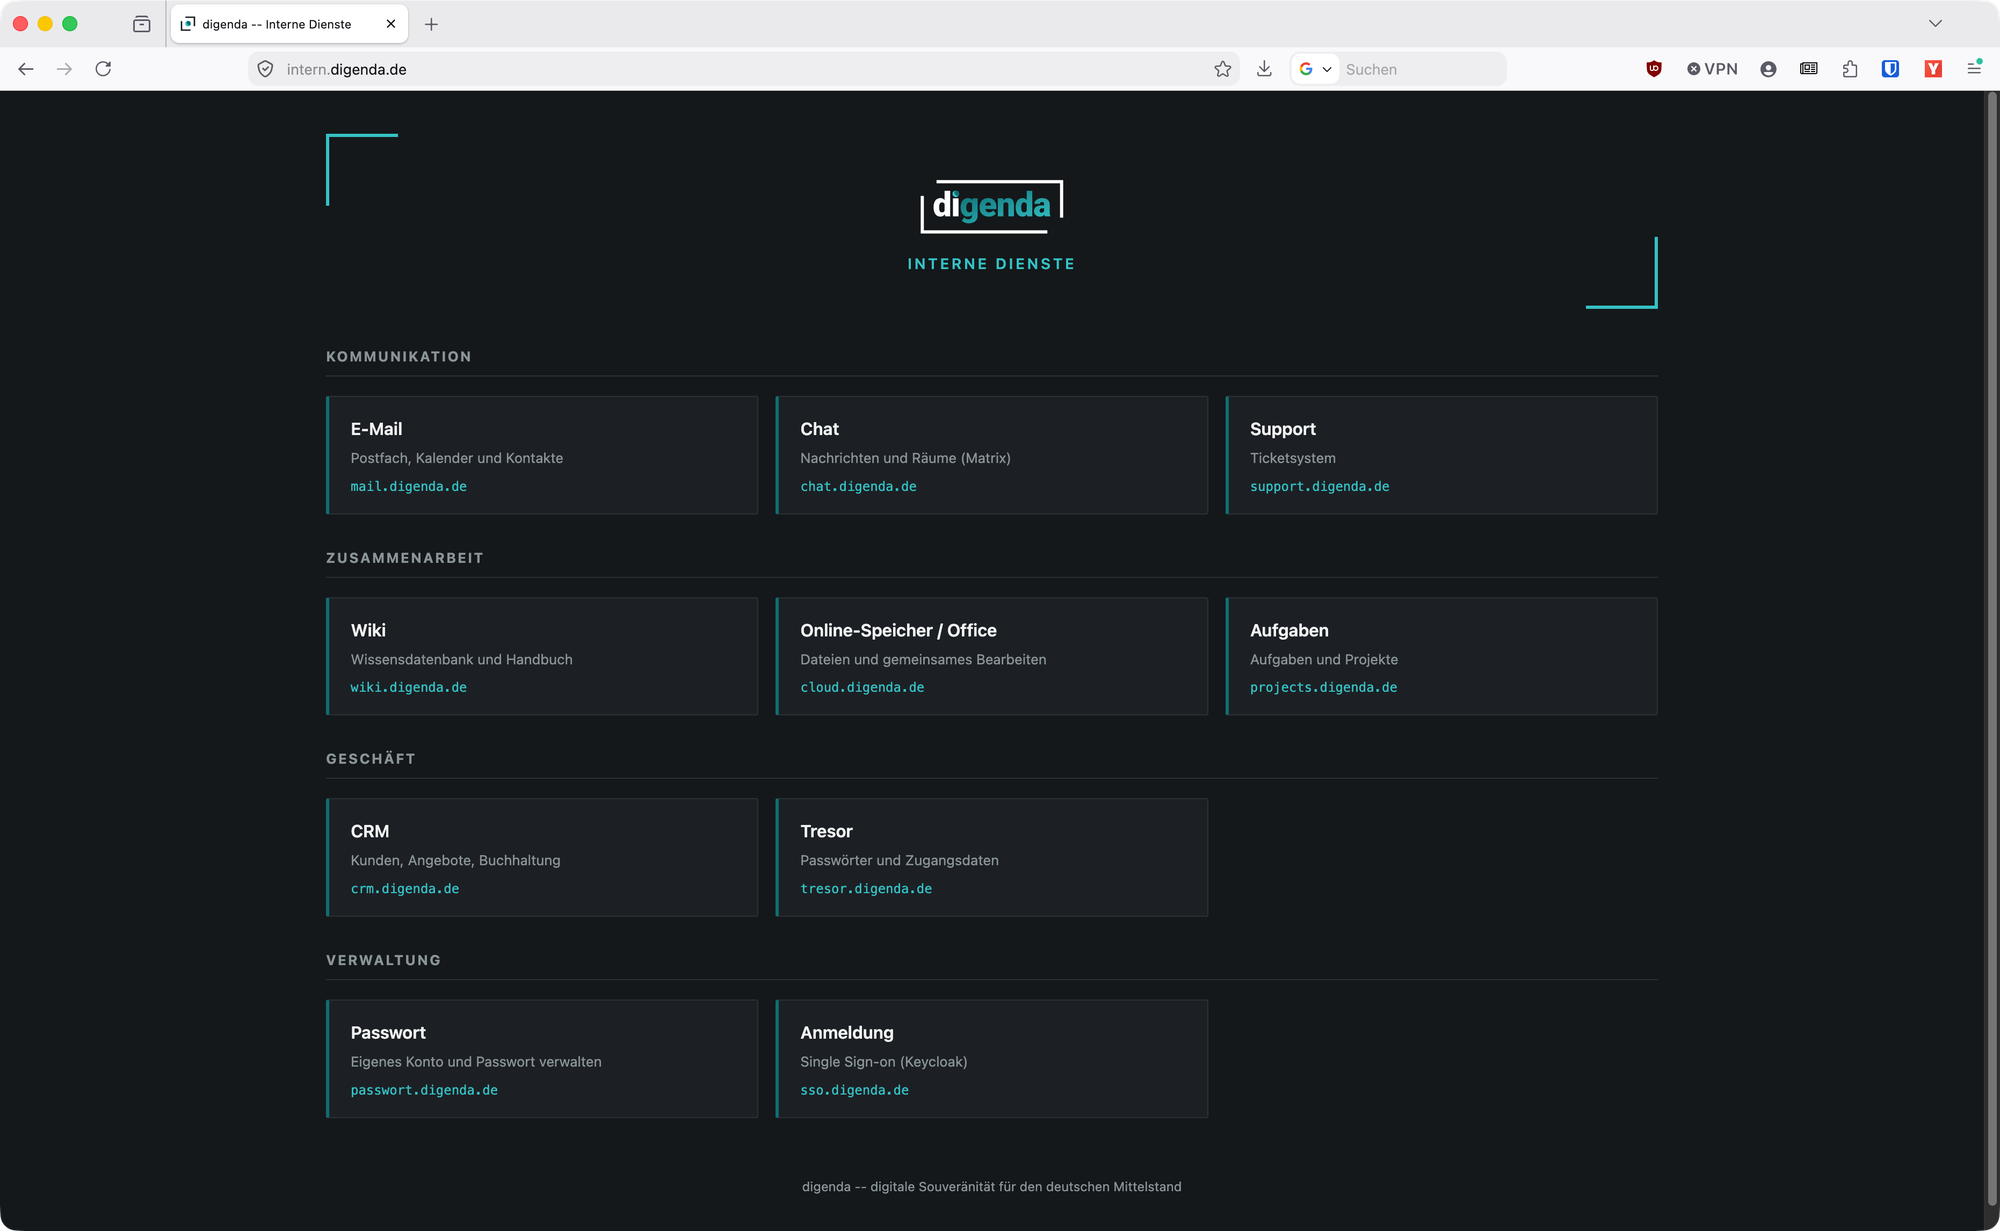2000x1231 pixels.
Task: Click the page's vertical scrollbar
Action: tap(1991, 650)
